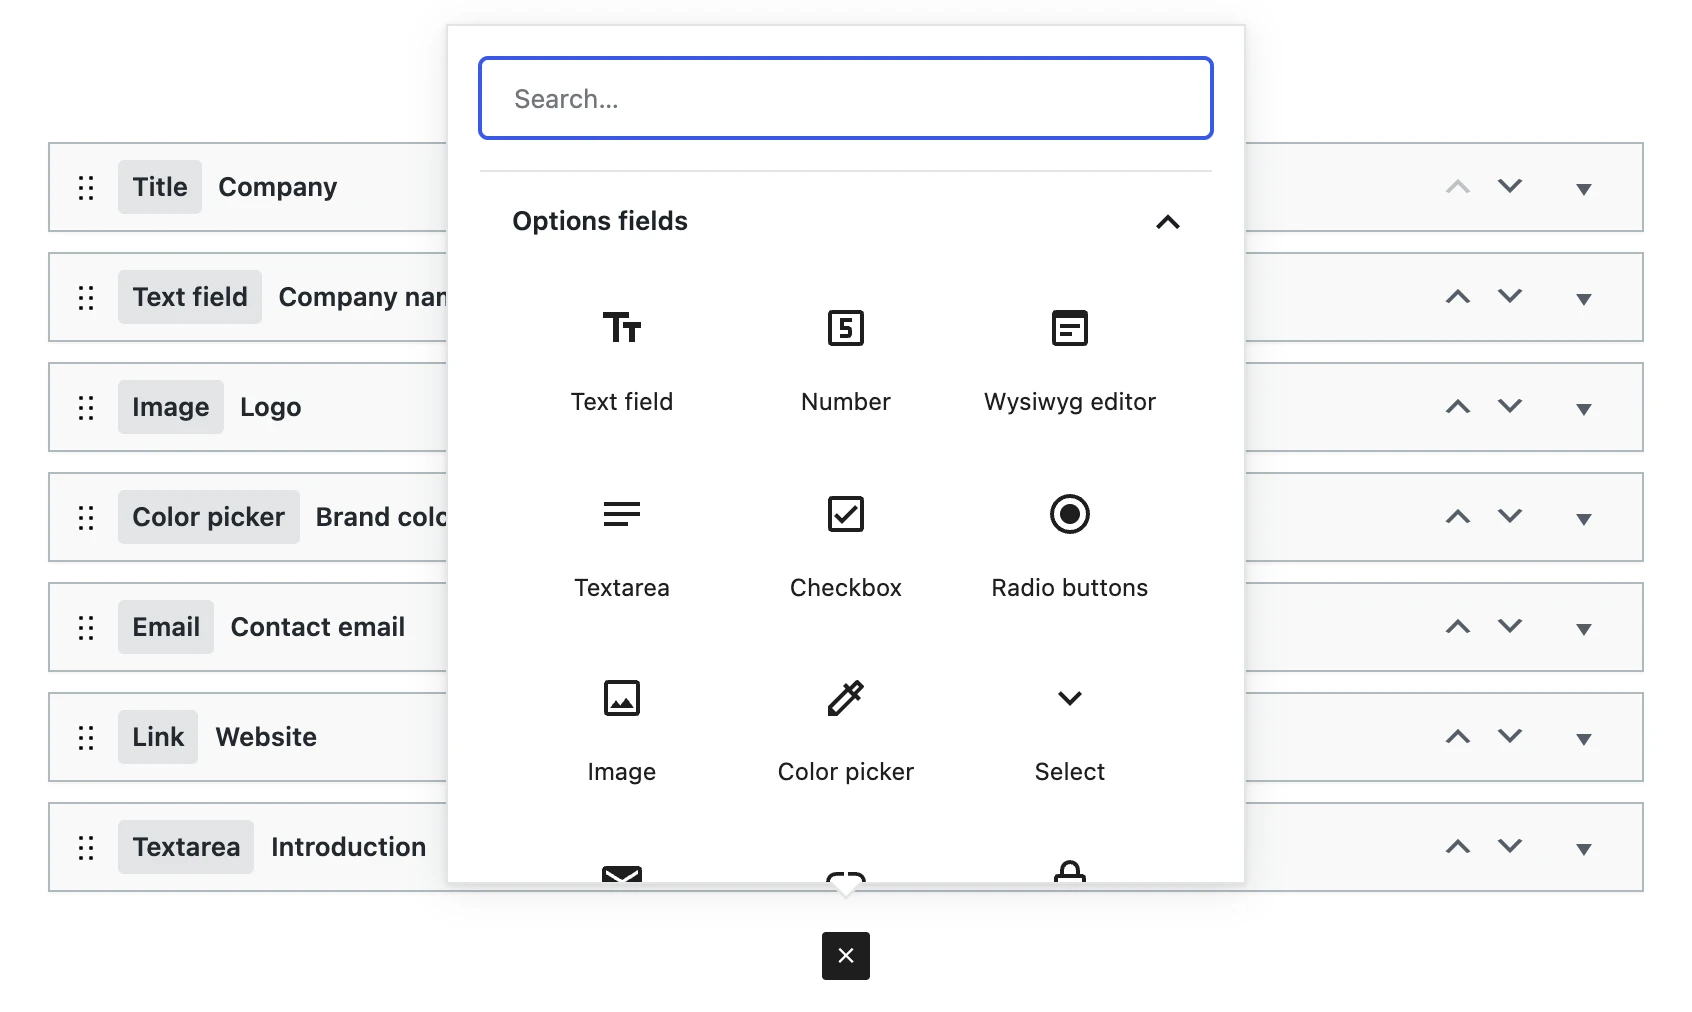Expand the Company name row options
1692x1012 pixels.
(1584, 299)
